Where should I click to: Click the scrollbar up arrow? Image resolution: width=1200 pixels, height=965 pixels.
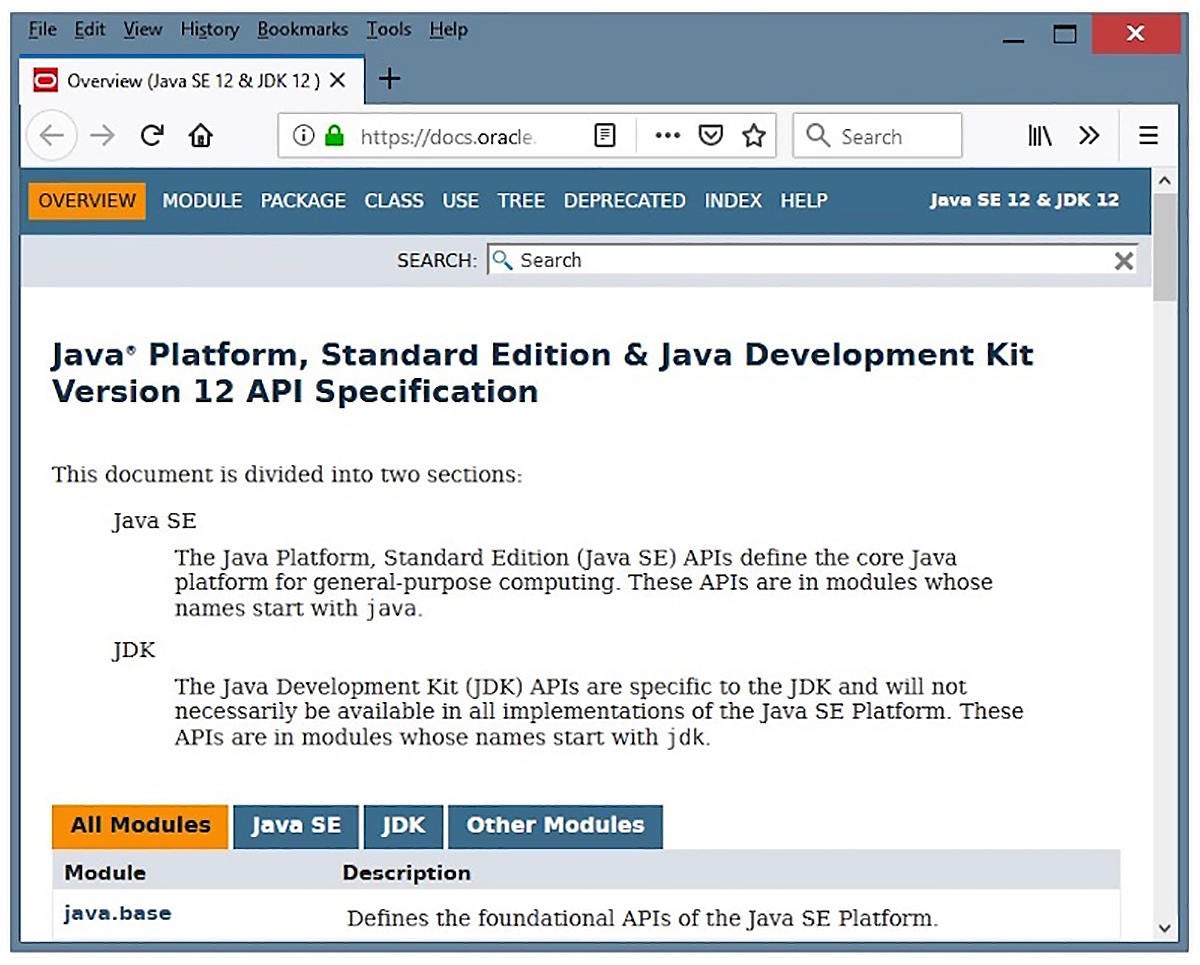tap(1165, 180)
